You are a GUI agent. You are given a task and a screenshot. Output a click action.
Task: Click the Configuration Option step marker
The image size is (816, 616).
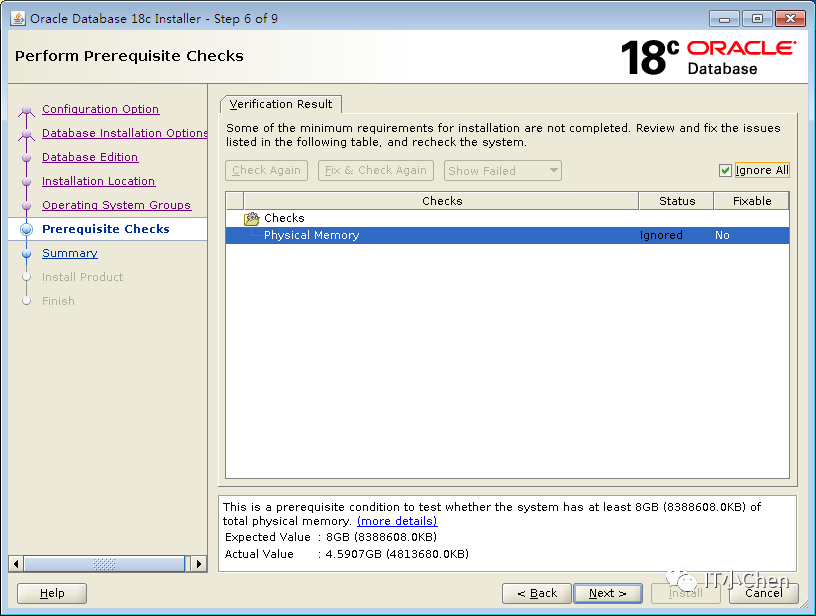click(x=26, y=110)
